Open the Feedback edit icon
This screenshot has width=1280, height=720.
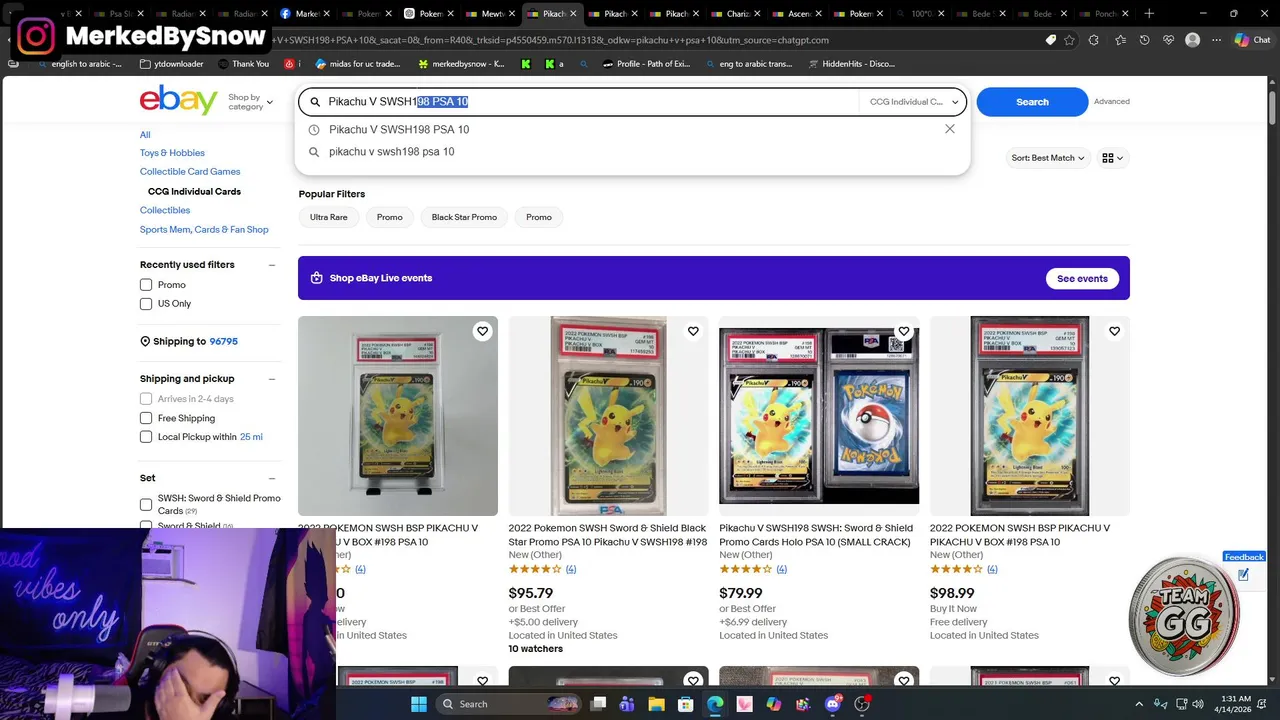[1243, 574]
